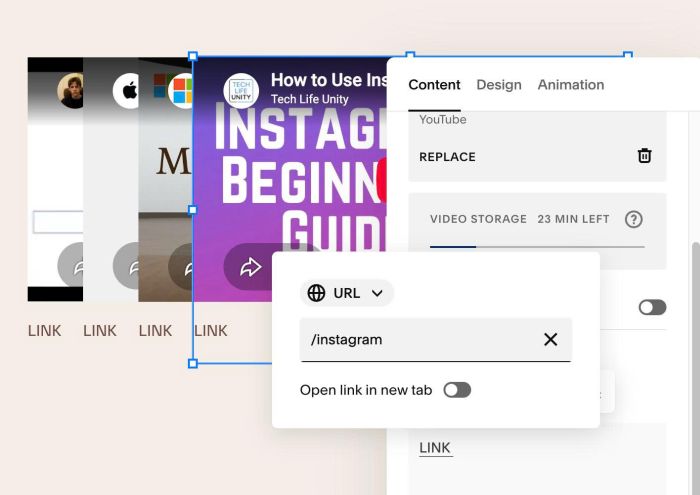The image size is (700, 495).
Task: Open Tech Life Unity channel avatar
Action: point(241,91)
